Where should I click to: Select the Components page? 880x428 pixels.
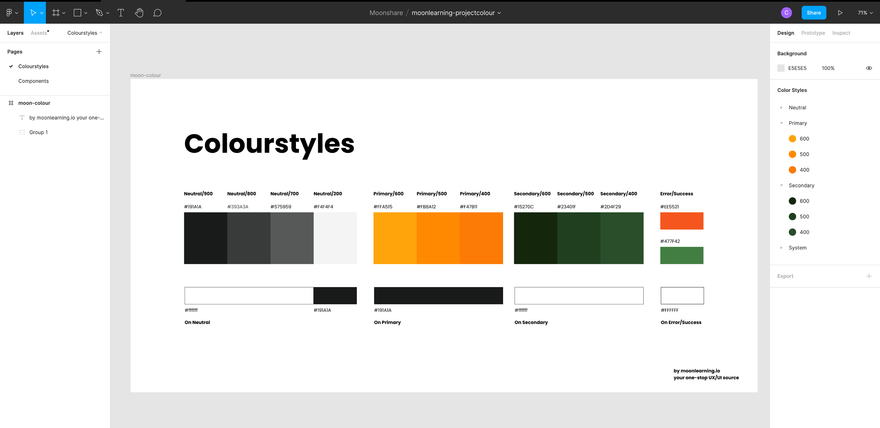(33, 81)
